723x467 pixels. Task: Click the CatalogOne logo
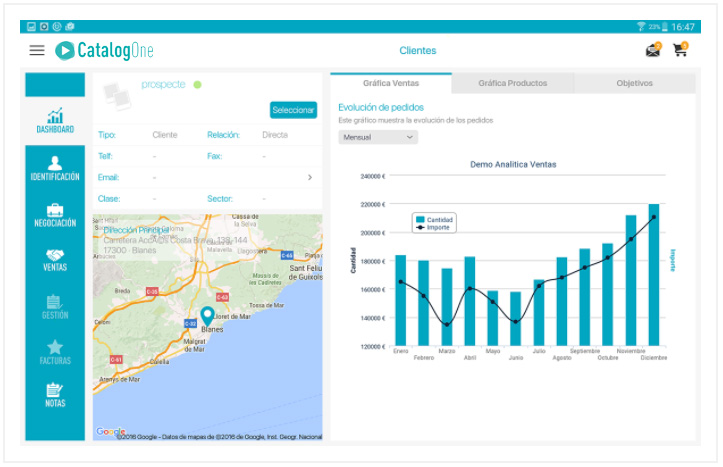point(104,50)
